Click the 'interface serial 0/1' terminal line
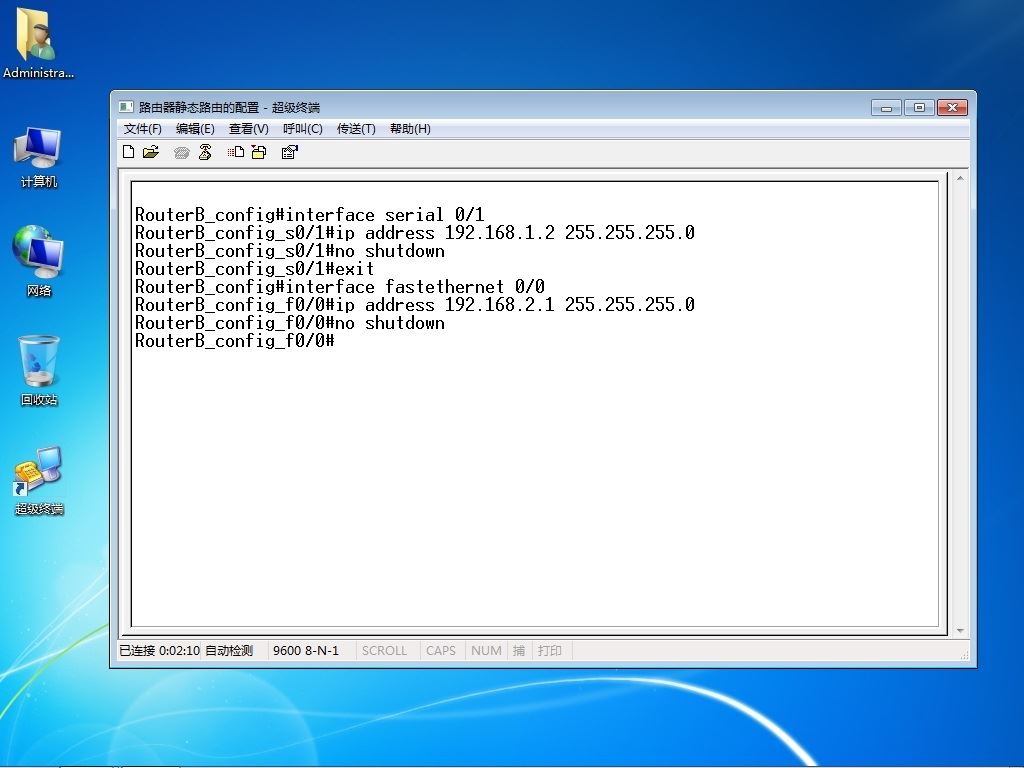Image resolution: width=1024 pixels, height=768 pixels. [x=310, y=215]
